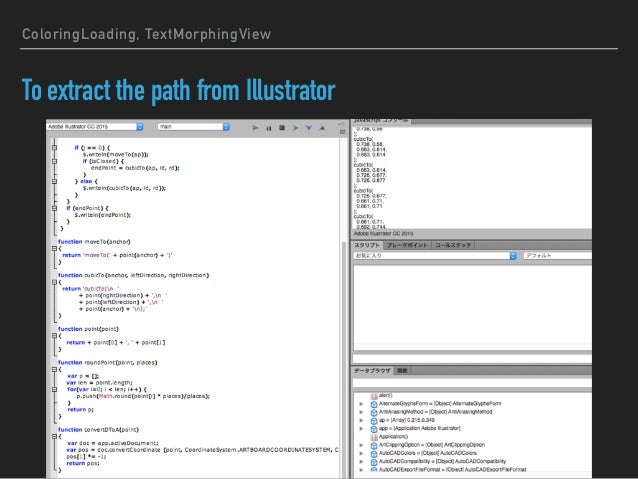Click the console status bar 'Adobe Illustrator CC 2015'
Image resolution: width=638 pixels, height=479 pixels.
pos(383,234)
